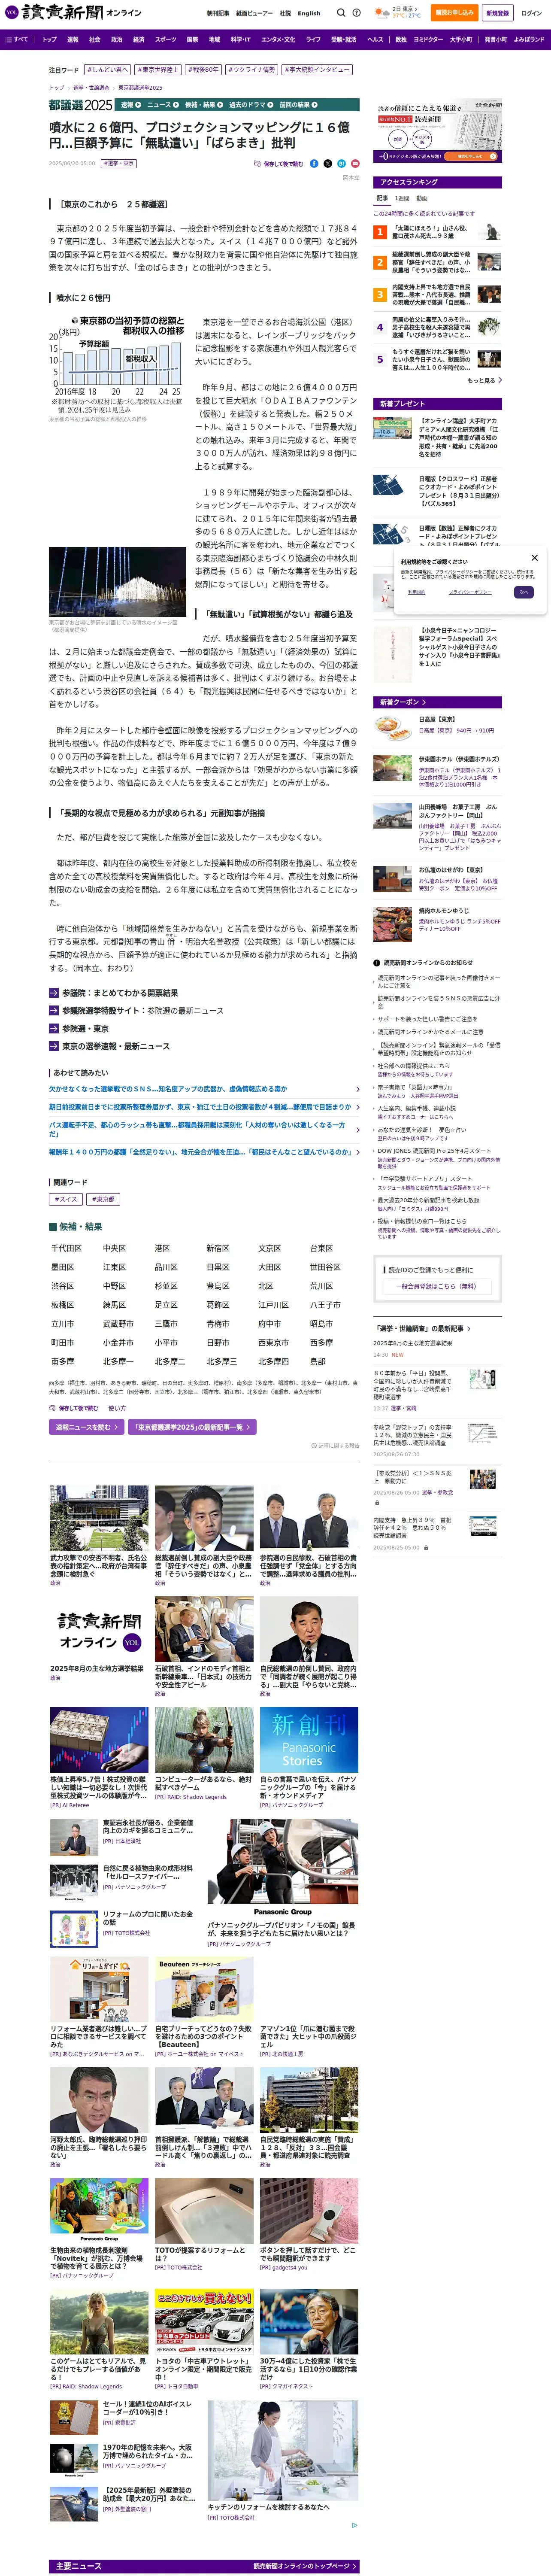The width and height of the screenshot is (551, 2576).
Task: Share article via X icon
Action: pyautogui.click(x=327, y=163)
